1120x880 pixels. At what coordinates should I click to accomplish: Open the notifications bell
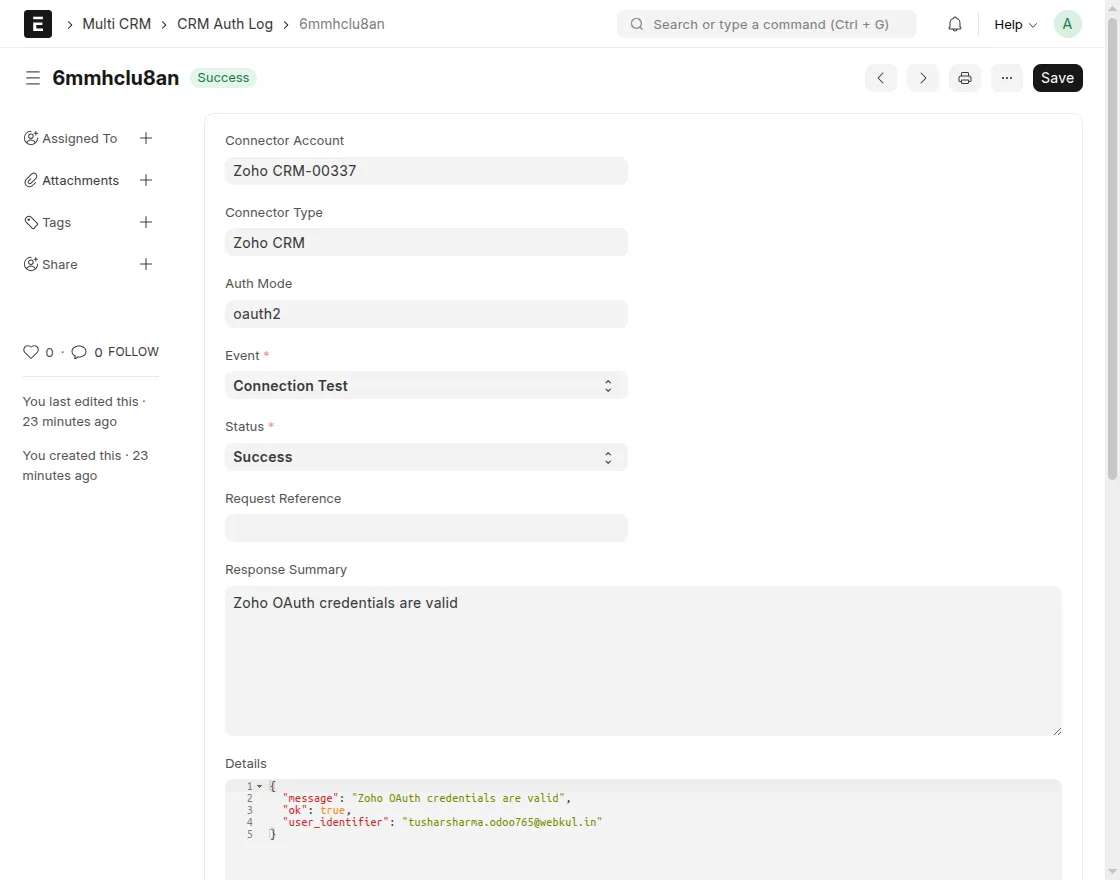coord(954,23)
